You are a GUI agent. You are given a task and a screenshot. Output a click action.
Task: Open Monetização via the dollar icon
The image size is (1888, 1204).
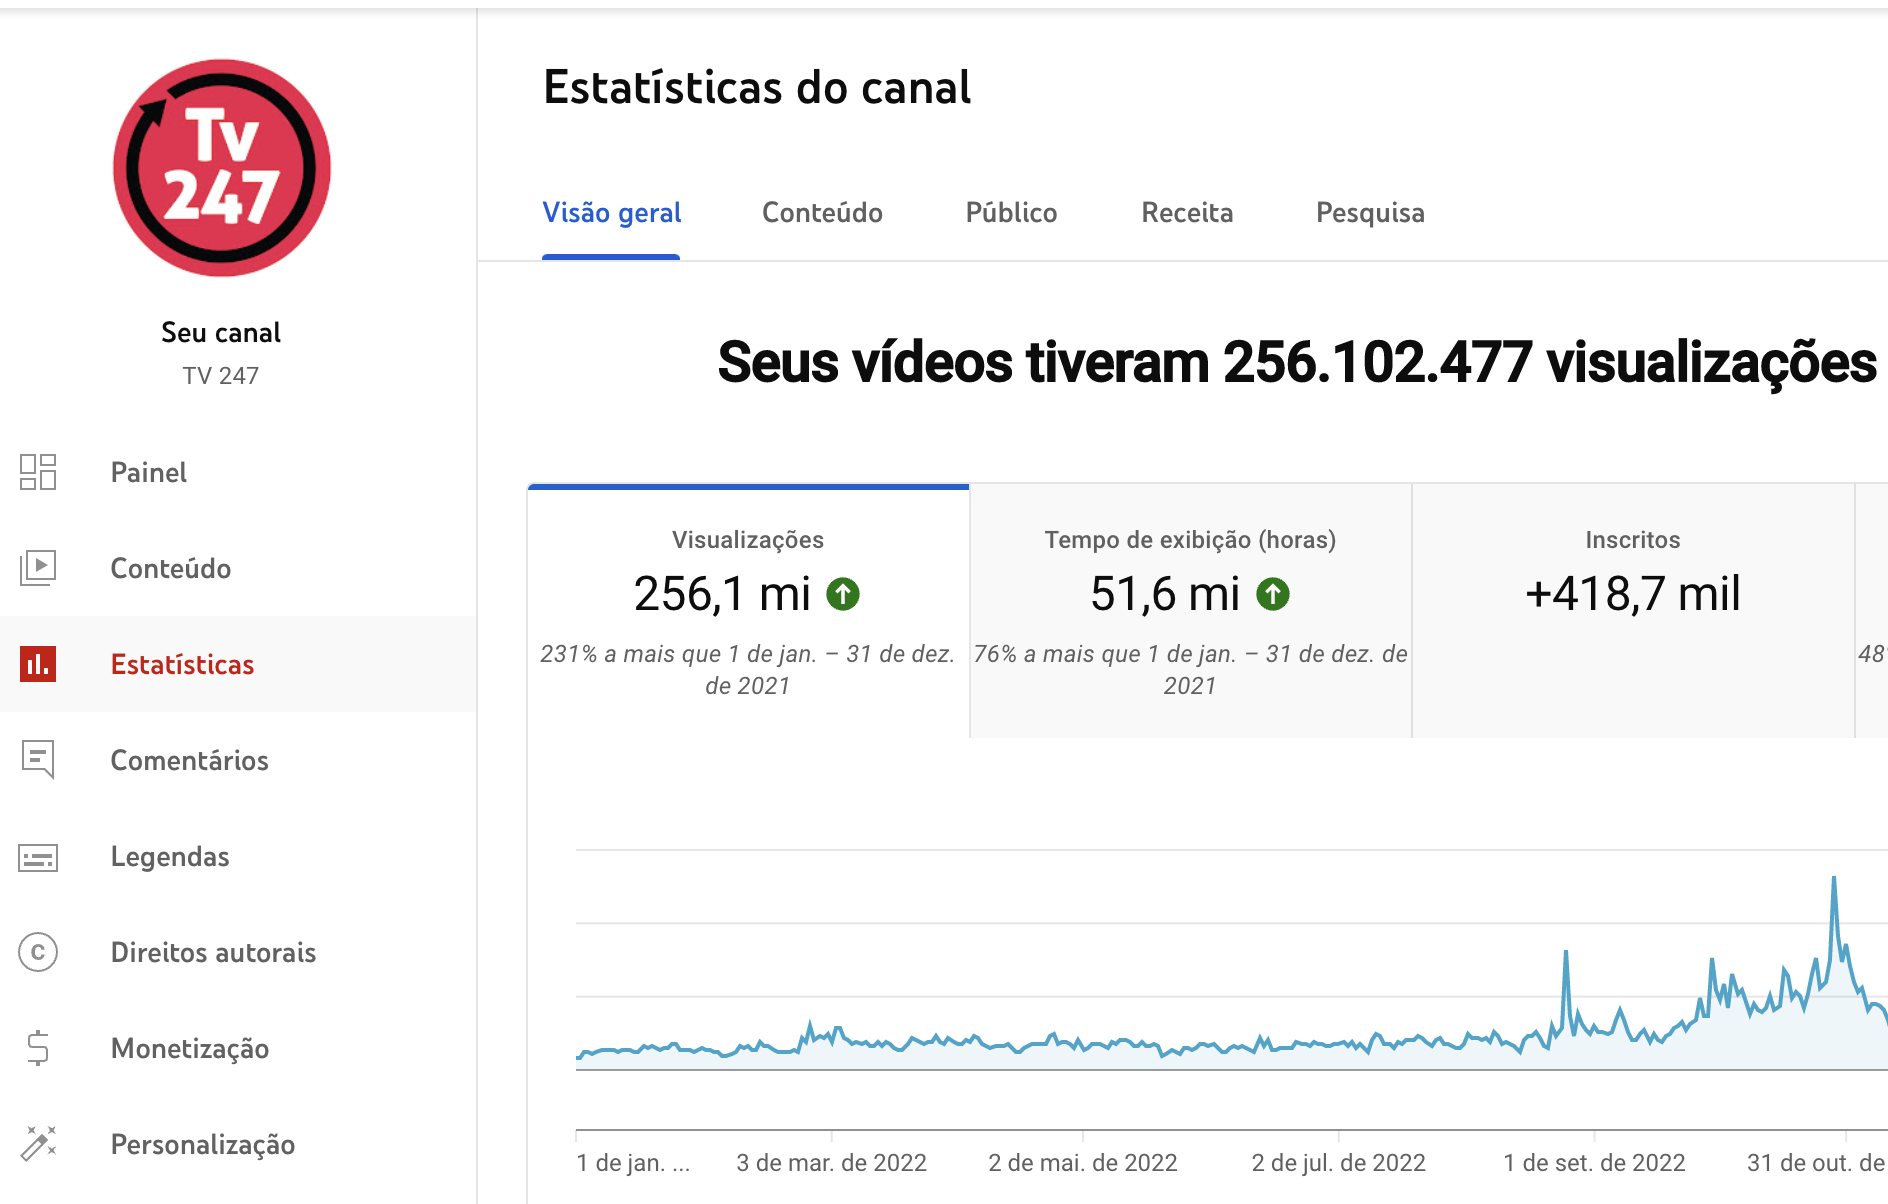[x=38, y=1048]
